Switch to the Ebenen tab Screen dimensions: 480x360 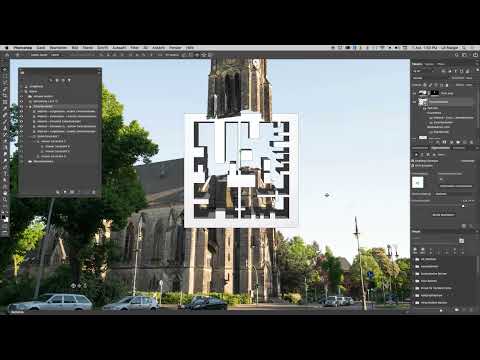(x=417, y=64)
